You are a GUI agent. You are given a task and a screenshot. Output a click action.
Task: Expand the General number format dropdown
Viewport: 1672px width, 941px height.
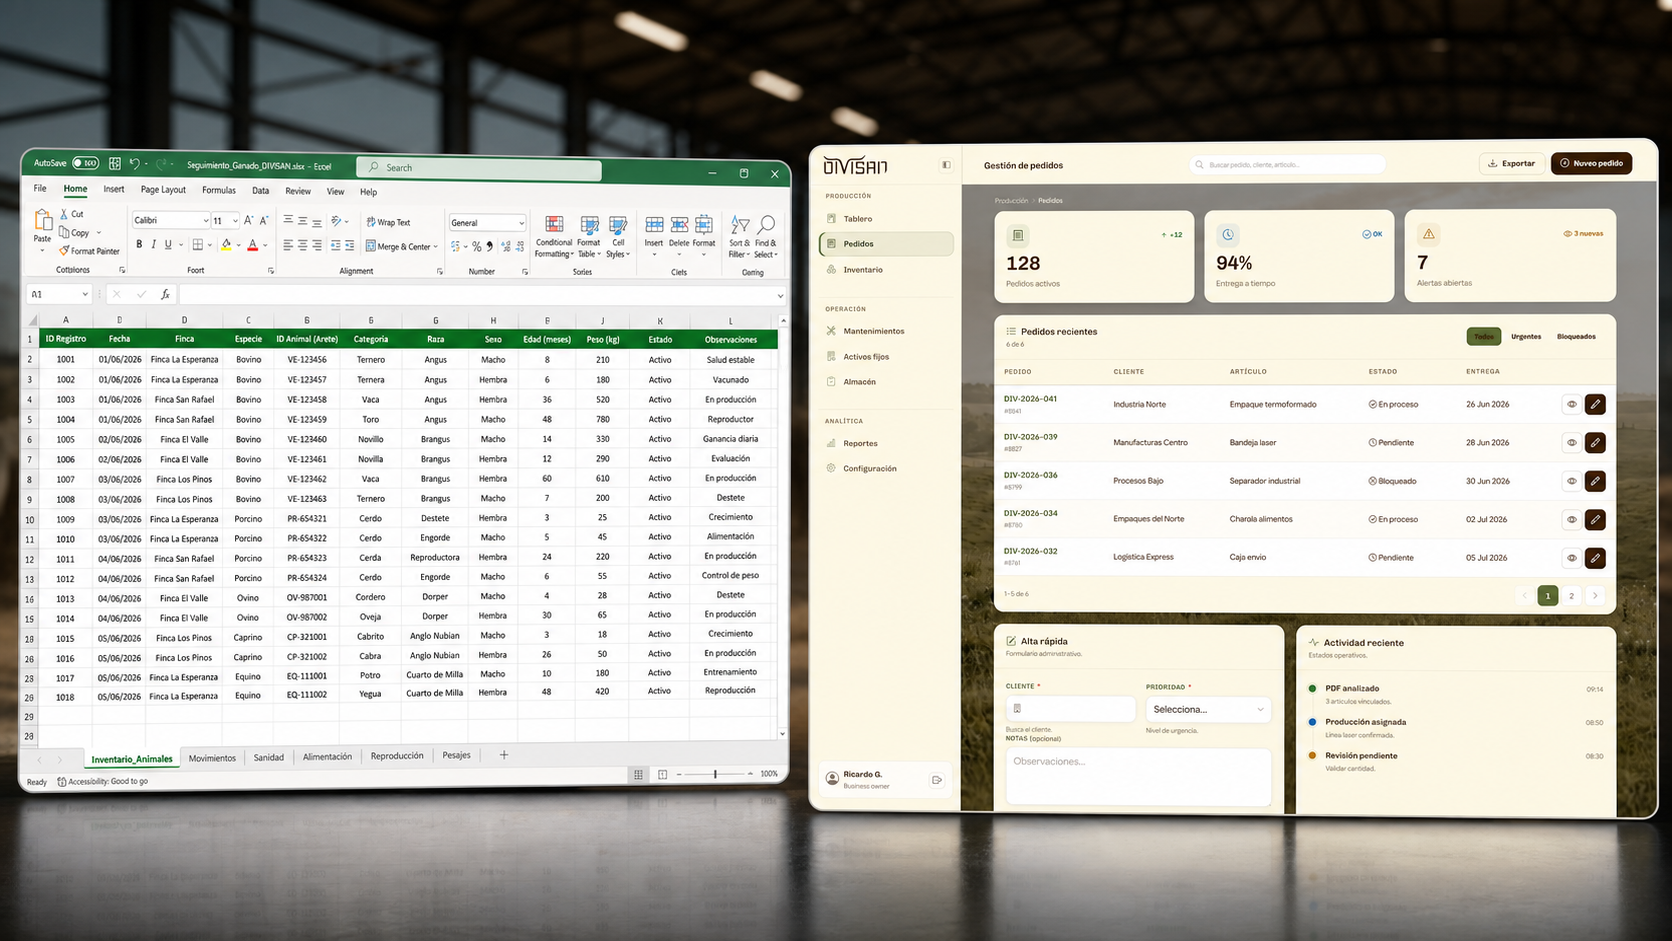(x=487, y=223)
